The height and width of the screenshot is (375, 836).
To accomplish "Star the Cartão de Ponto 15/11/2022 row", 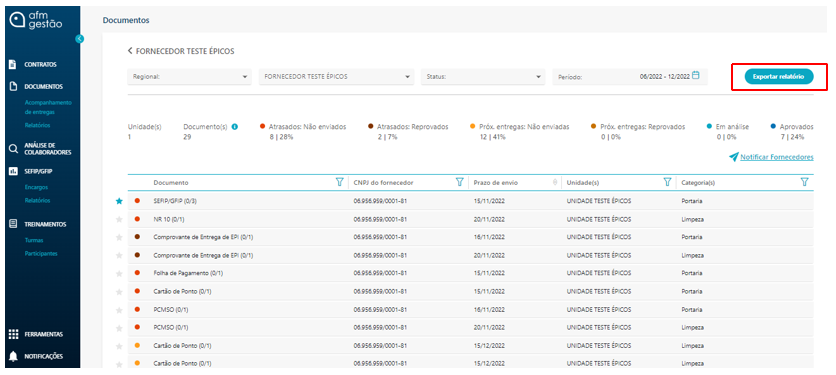I will pyautogui.click(x=119, y=292).
